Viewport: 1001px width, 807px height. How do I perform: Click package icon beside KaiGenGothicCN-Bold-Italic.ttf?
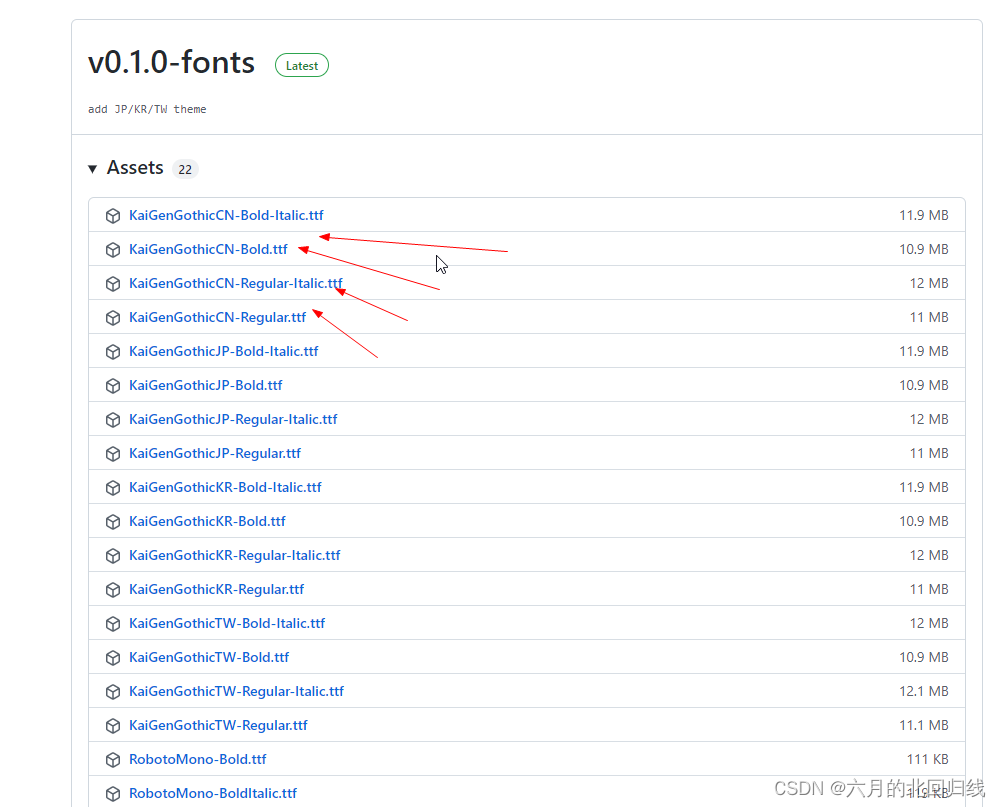113,216
